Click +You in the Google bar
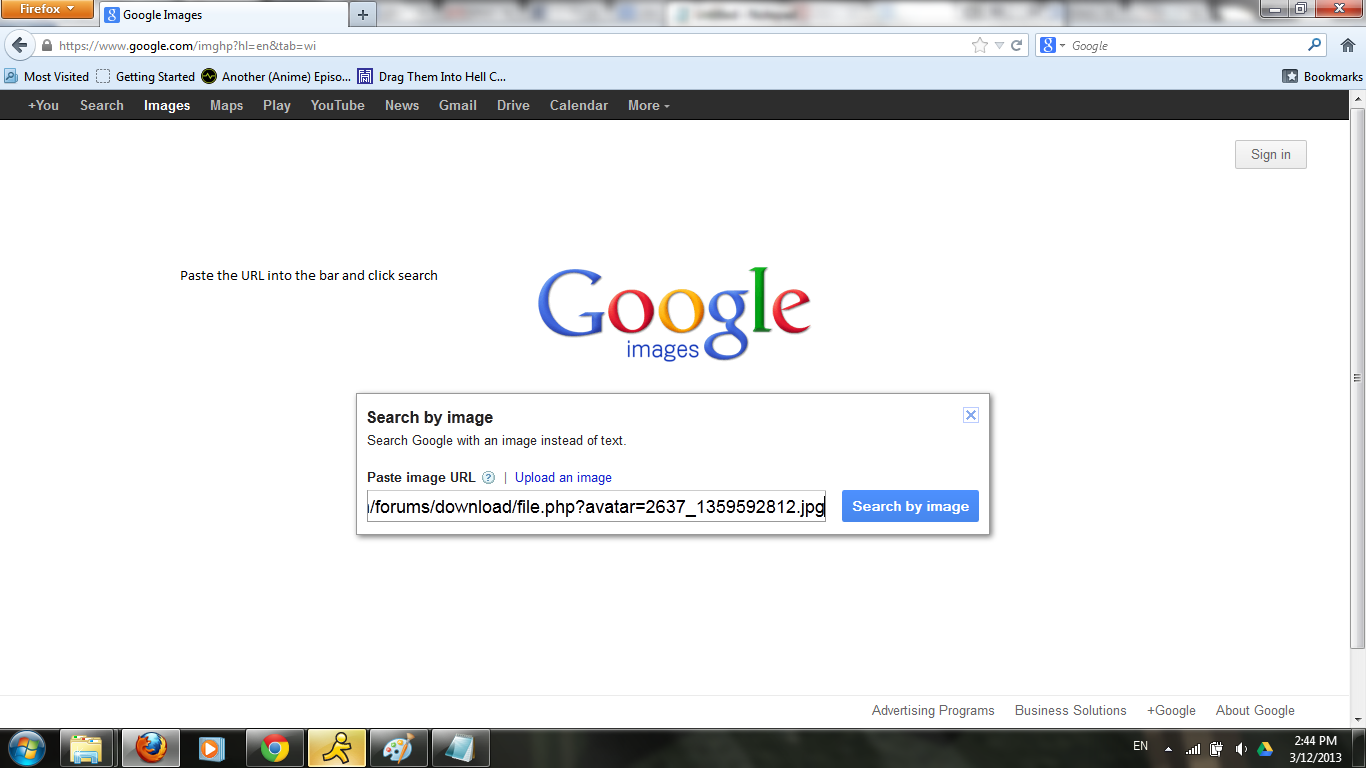The image size is (1366, 768). [43, 105]
